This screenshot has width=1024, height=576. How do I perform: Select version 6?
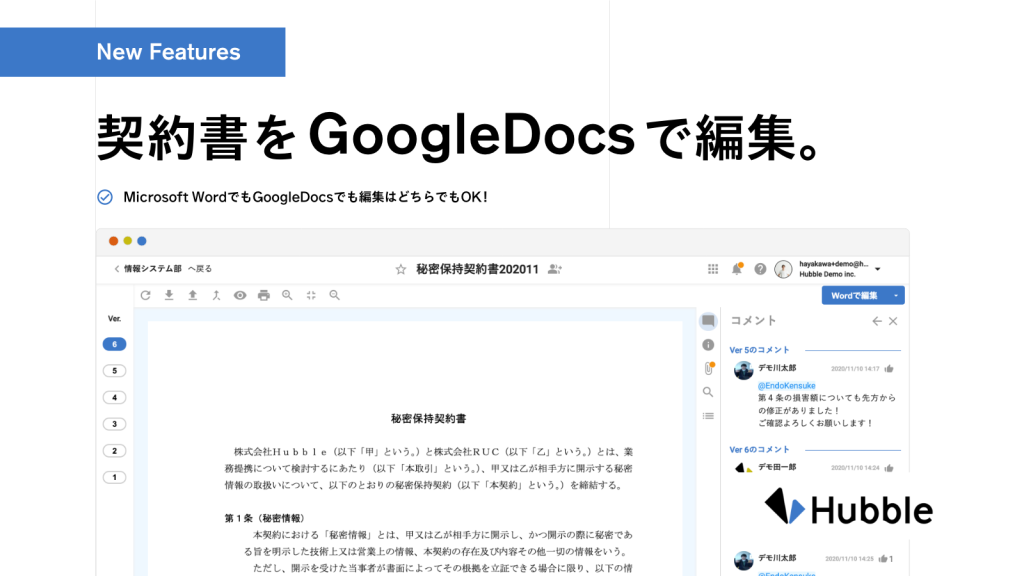[x=114, y=344]
